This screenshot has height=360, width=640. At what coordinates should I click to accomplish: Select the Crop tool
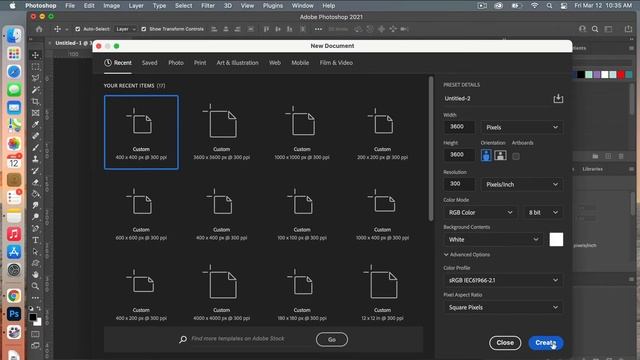[x=36, y=101]
